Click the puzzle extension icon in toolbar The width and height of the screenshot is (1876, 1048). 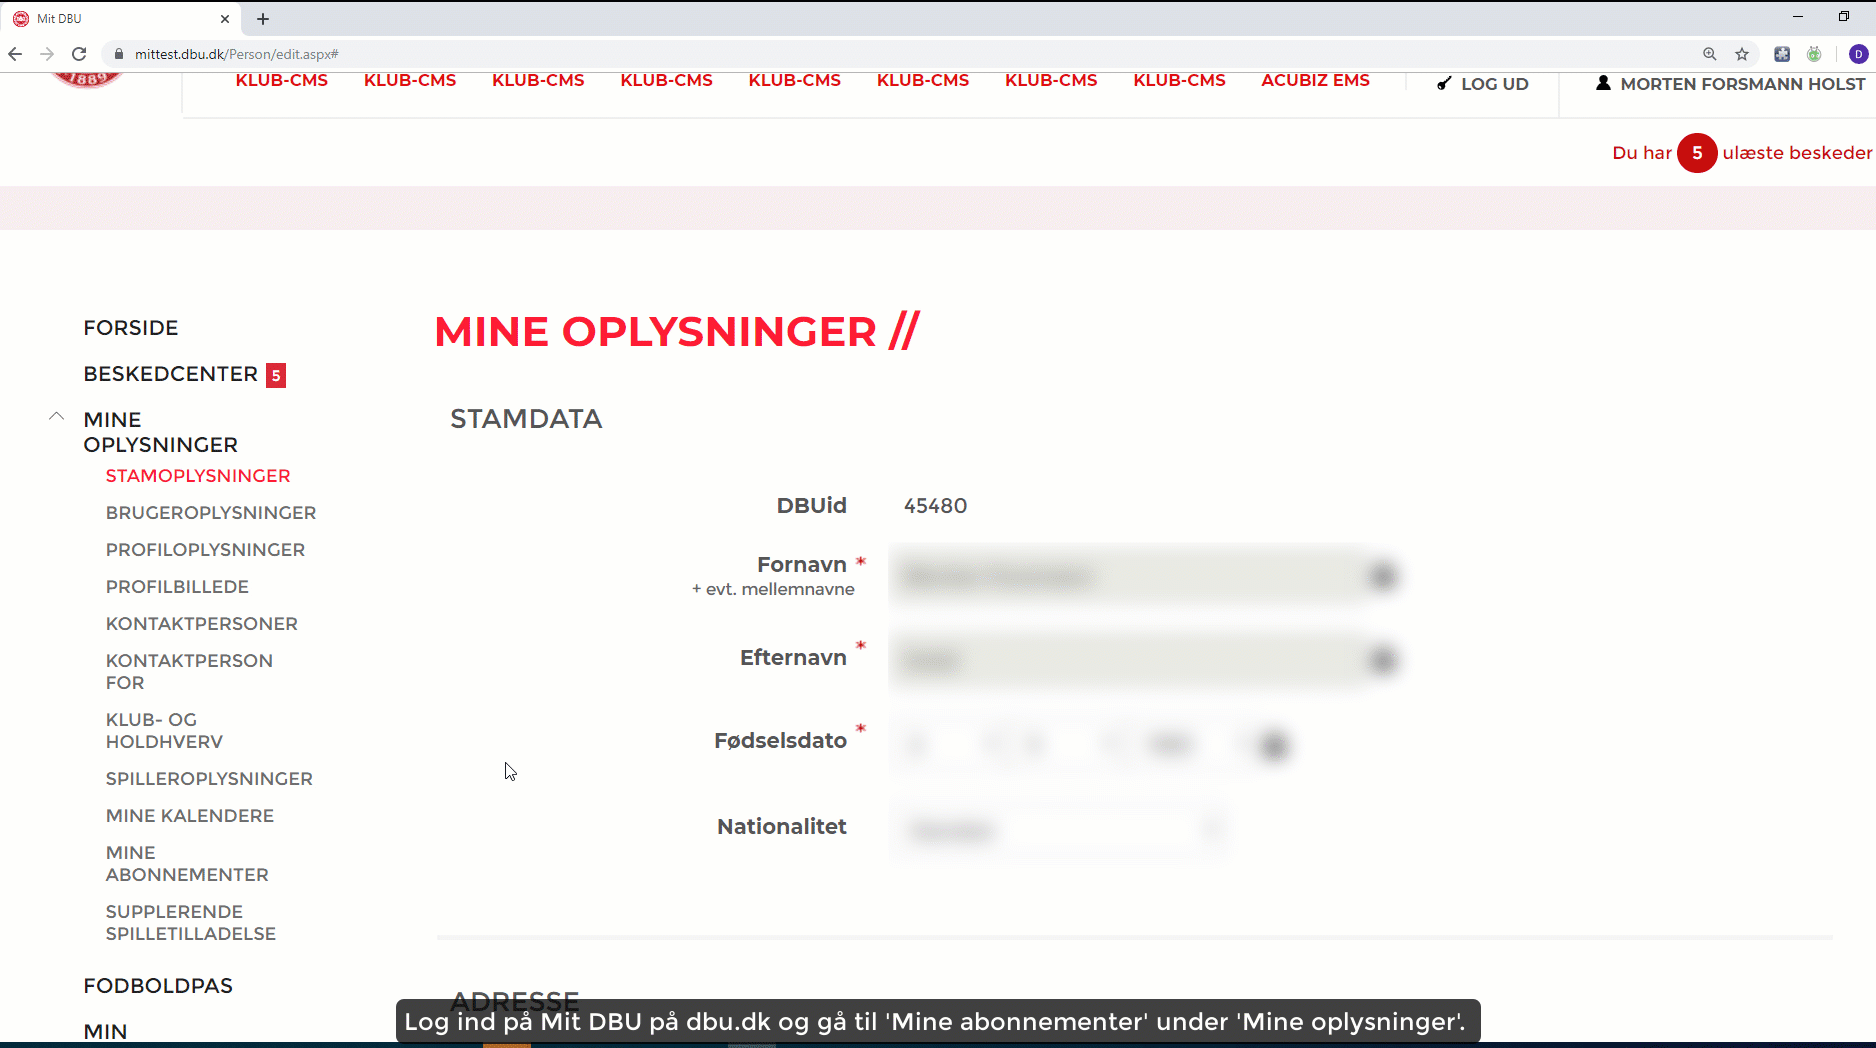[1782, 54]
